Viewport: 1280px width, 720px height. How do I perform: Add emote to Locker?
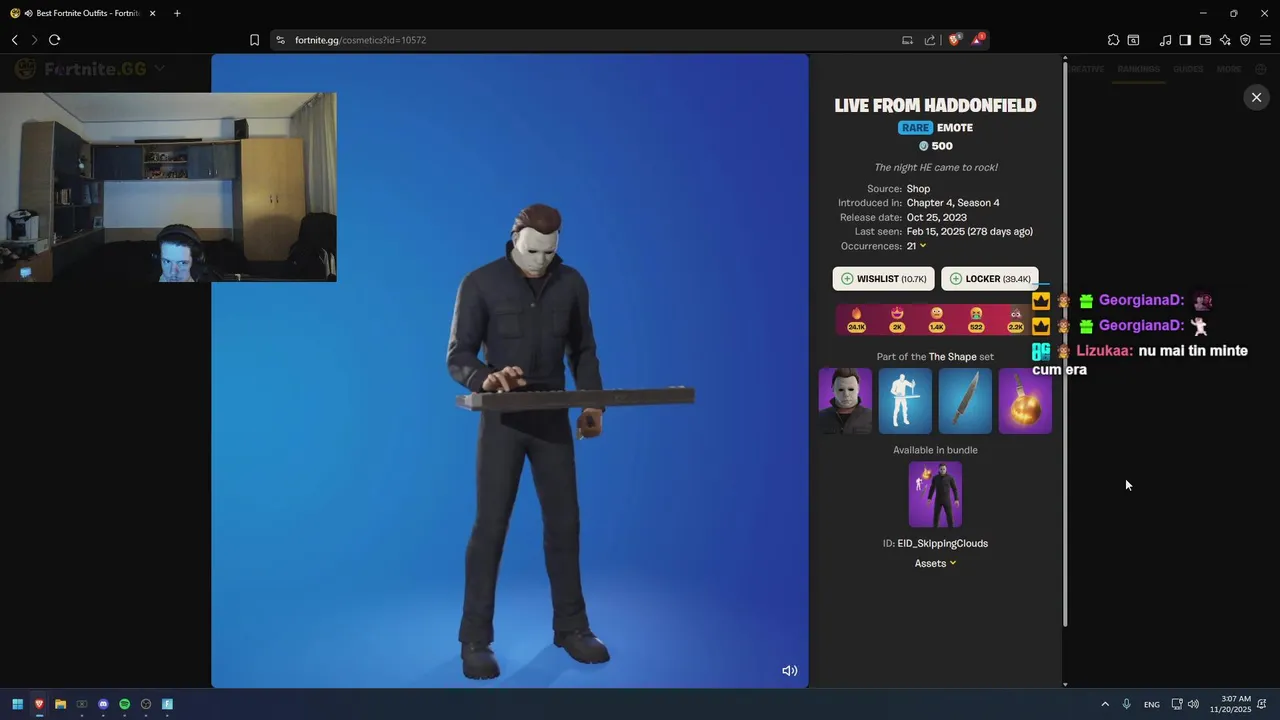click(x=989, y=279)
